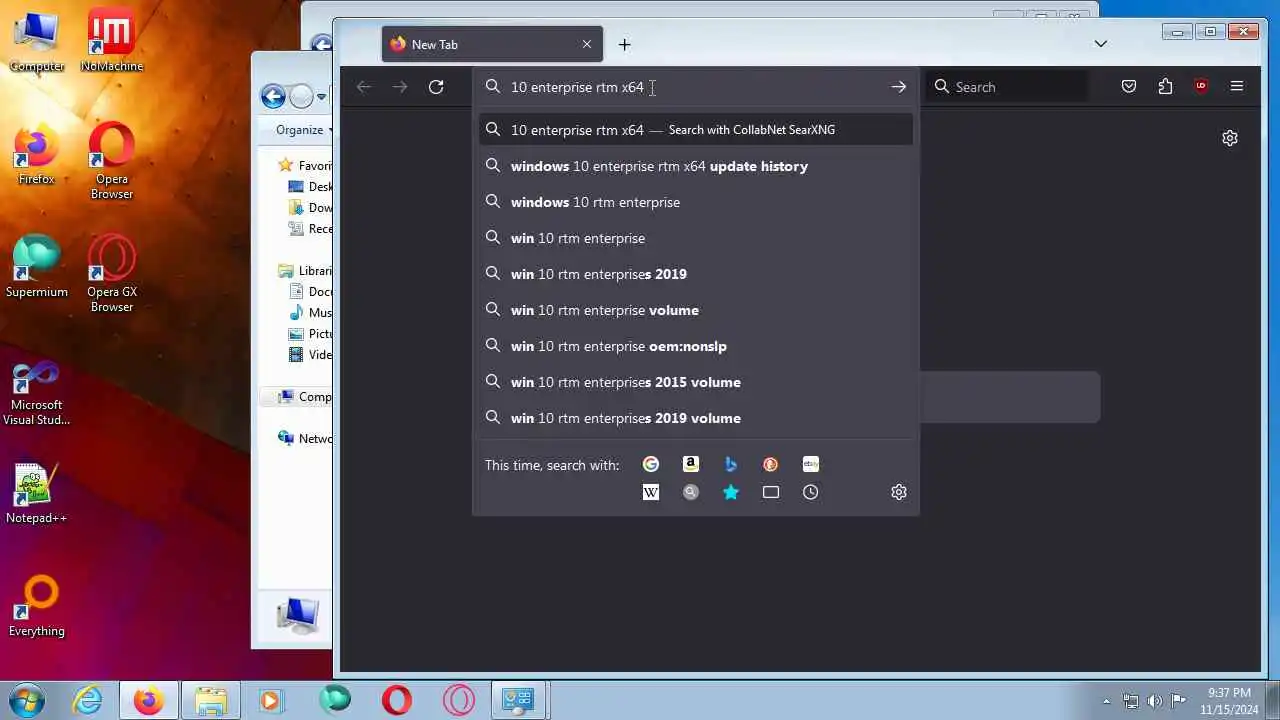
Task: Select the New Tab browser tab
Action: 492,44
